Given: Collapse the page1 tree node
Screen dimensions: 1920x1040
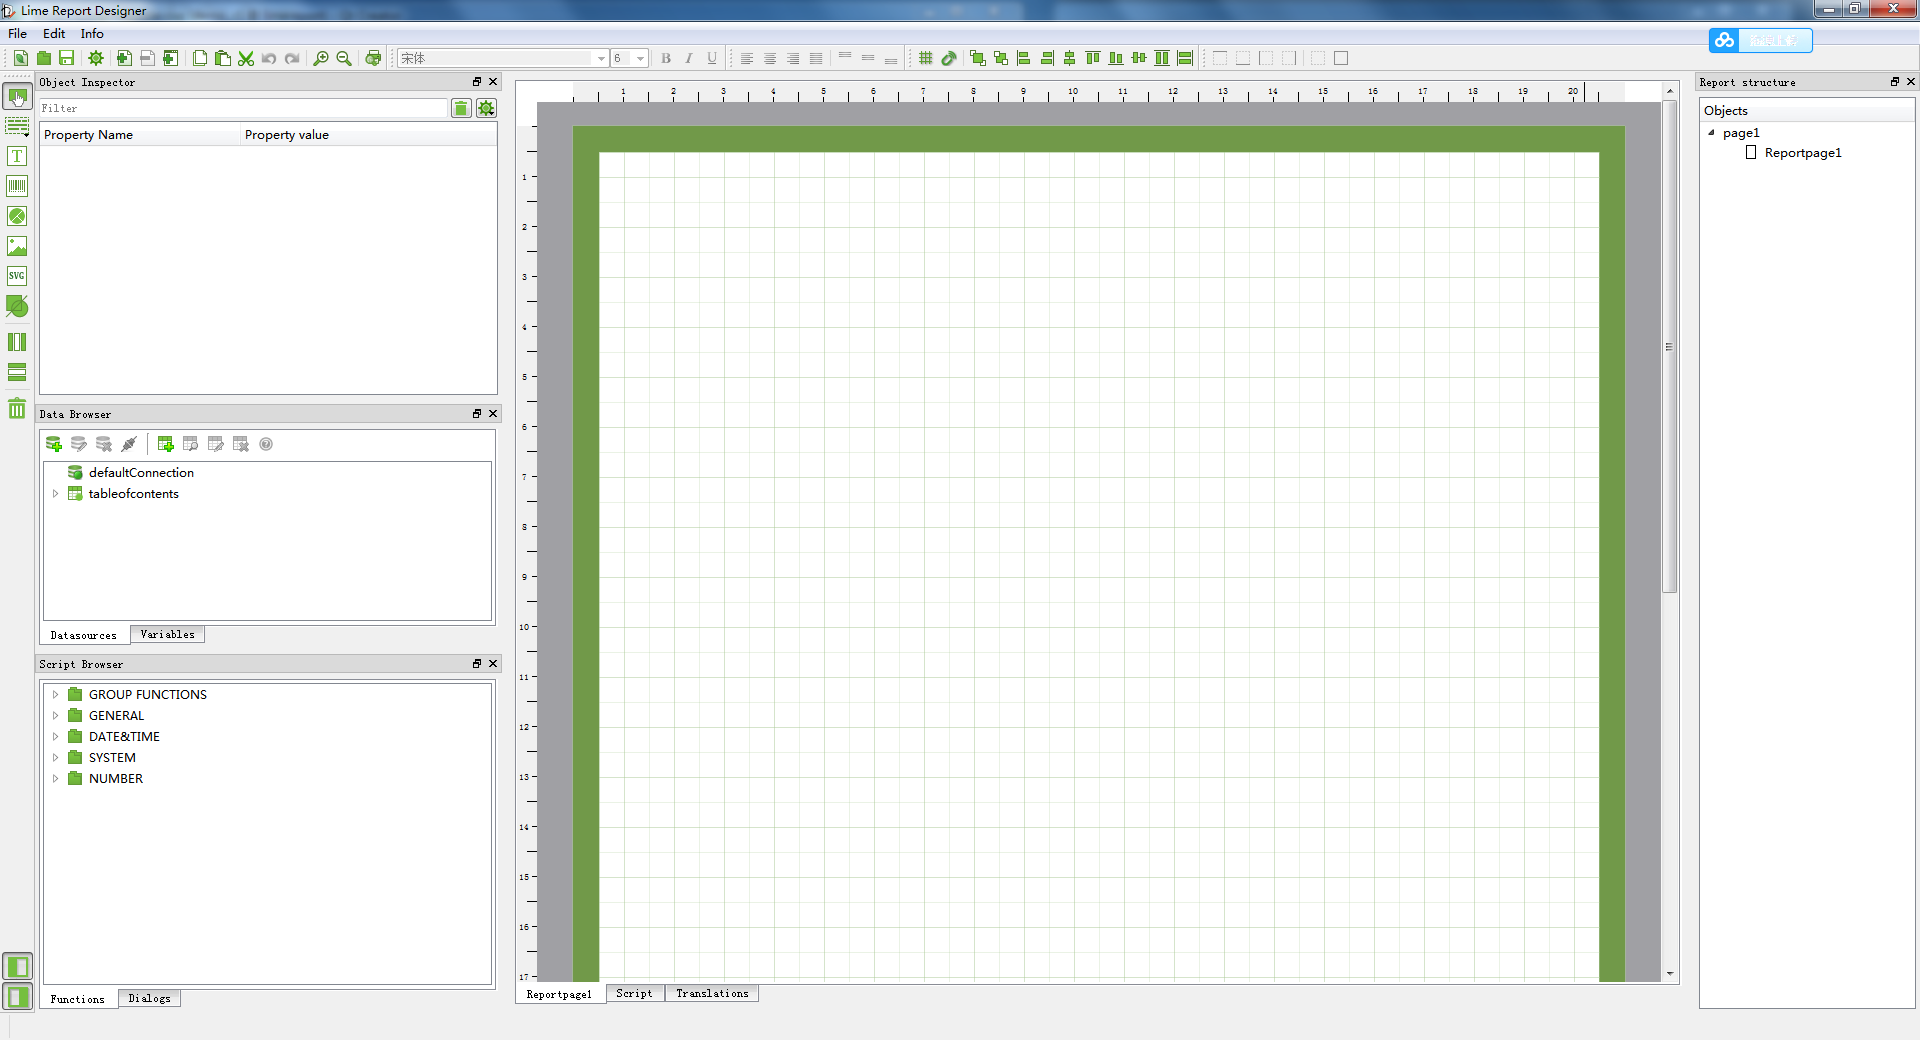Looking at the screenshot, I should [1711, 133].
